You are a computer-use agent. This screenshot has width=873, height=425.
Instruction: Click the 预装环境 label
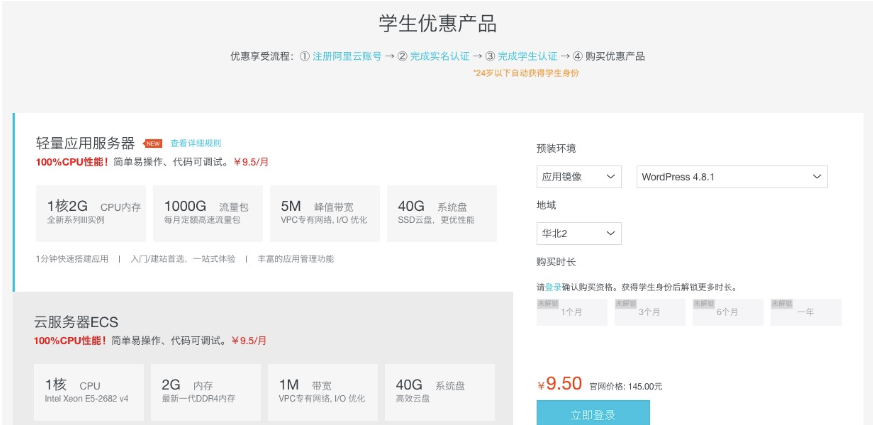(556, 149)
